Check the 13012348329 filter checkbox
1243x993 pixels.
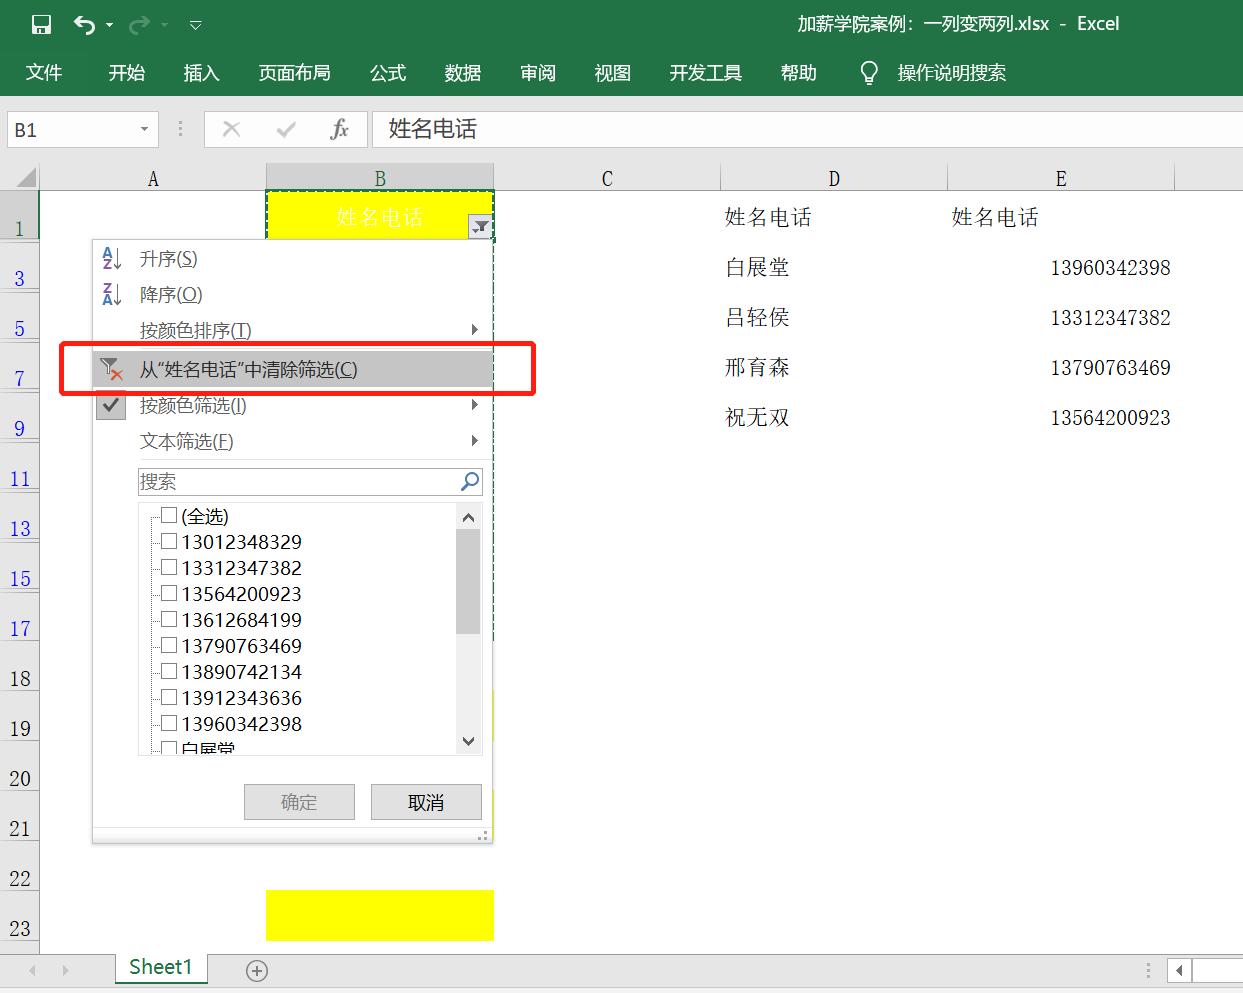pos(169,541)
